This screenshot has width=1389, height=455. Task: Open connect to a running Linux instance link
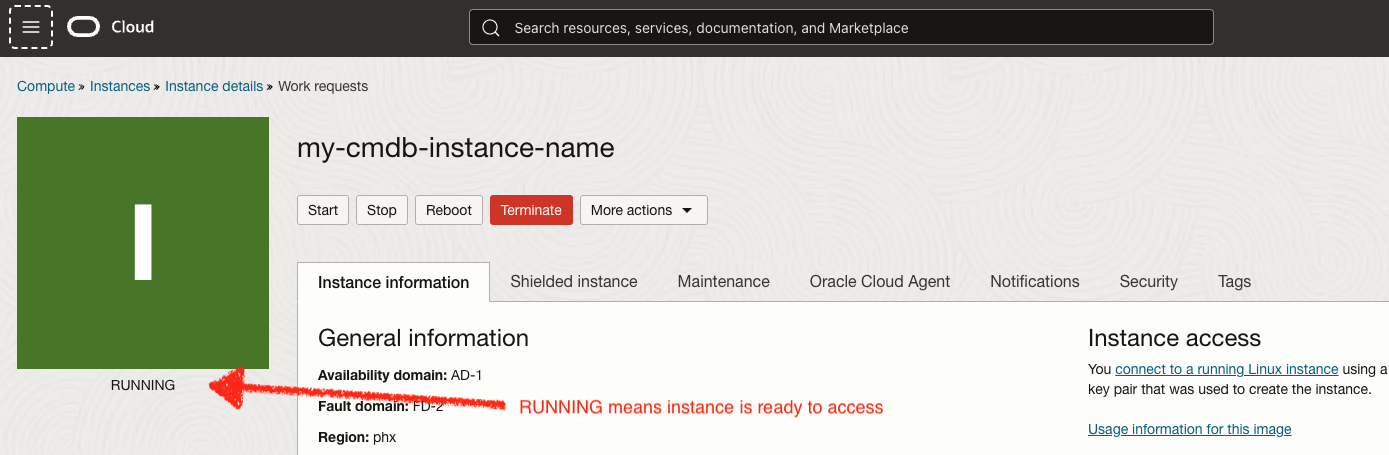1227,369
